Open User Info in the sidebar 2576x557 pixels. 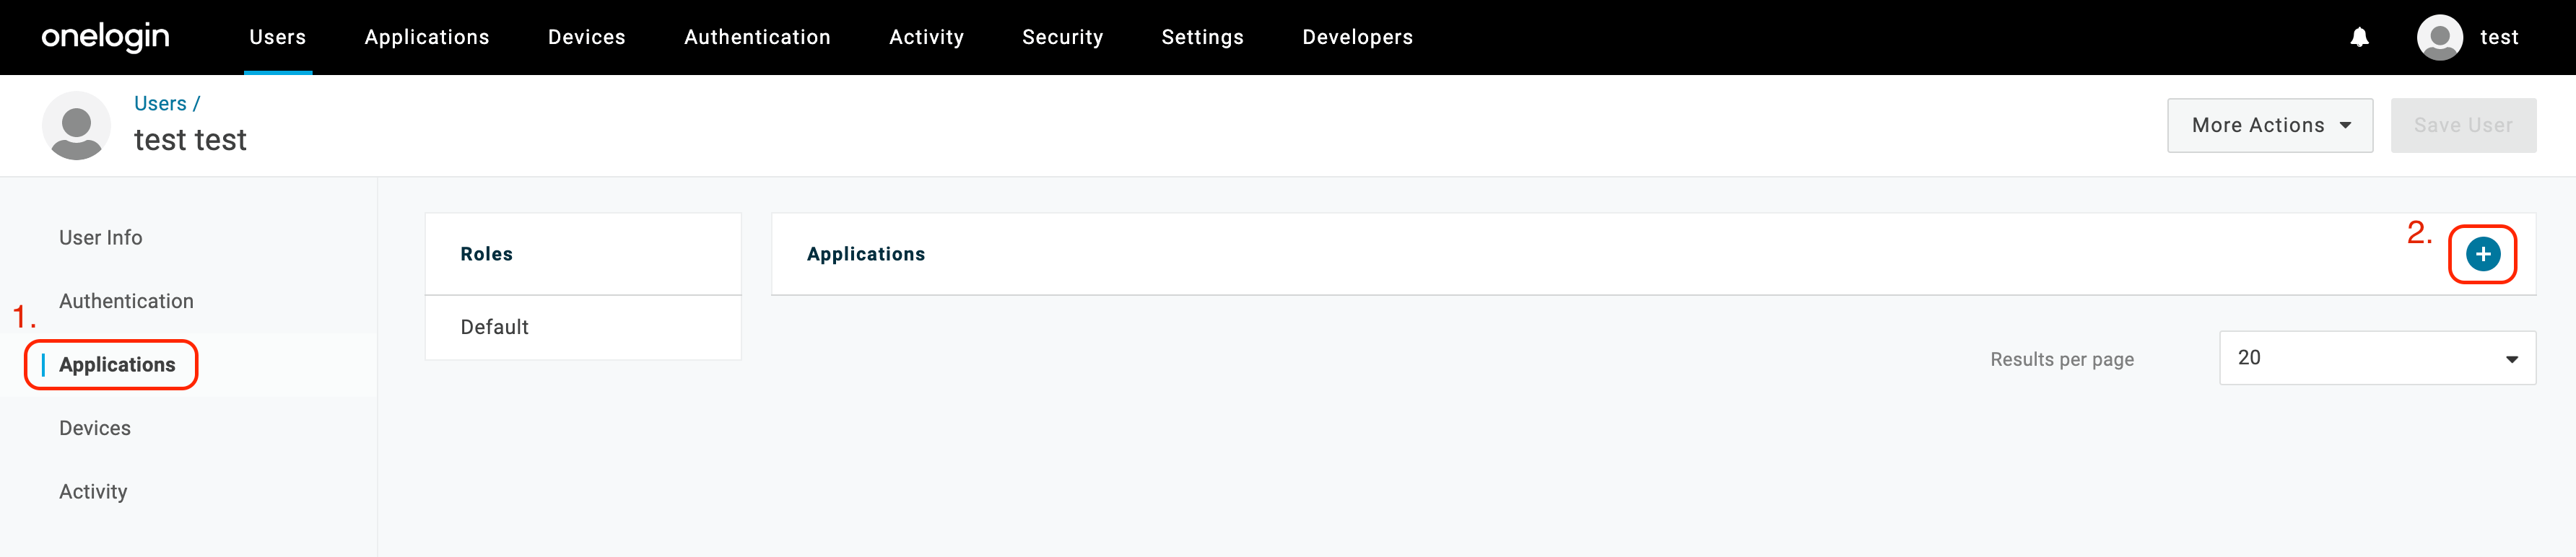coord(100,237)
